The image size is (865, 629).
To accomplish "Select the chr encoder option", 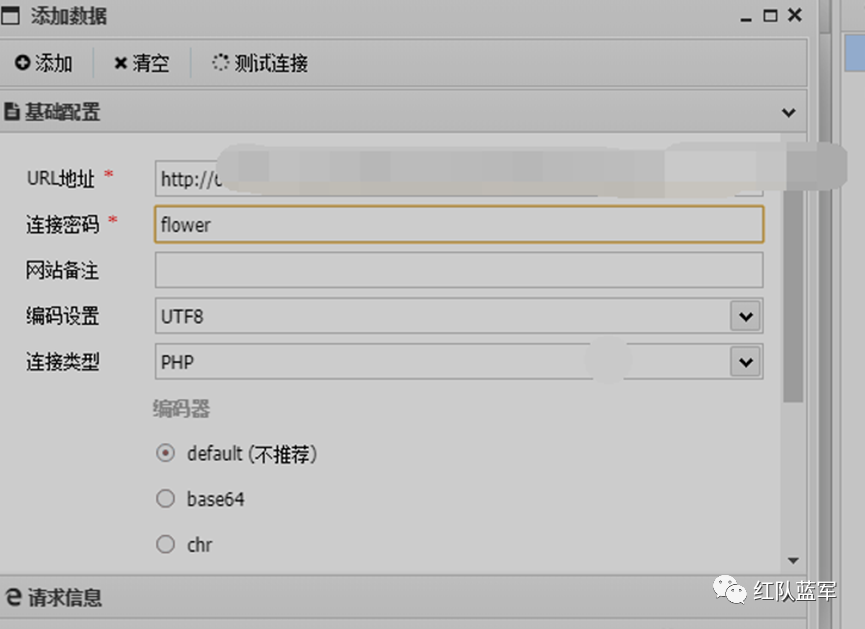I will (x=165, y=544).
